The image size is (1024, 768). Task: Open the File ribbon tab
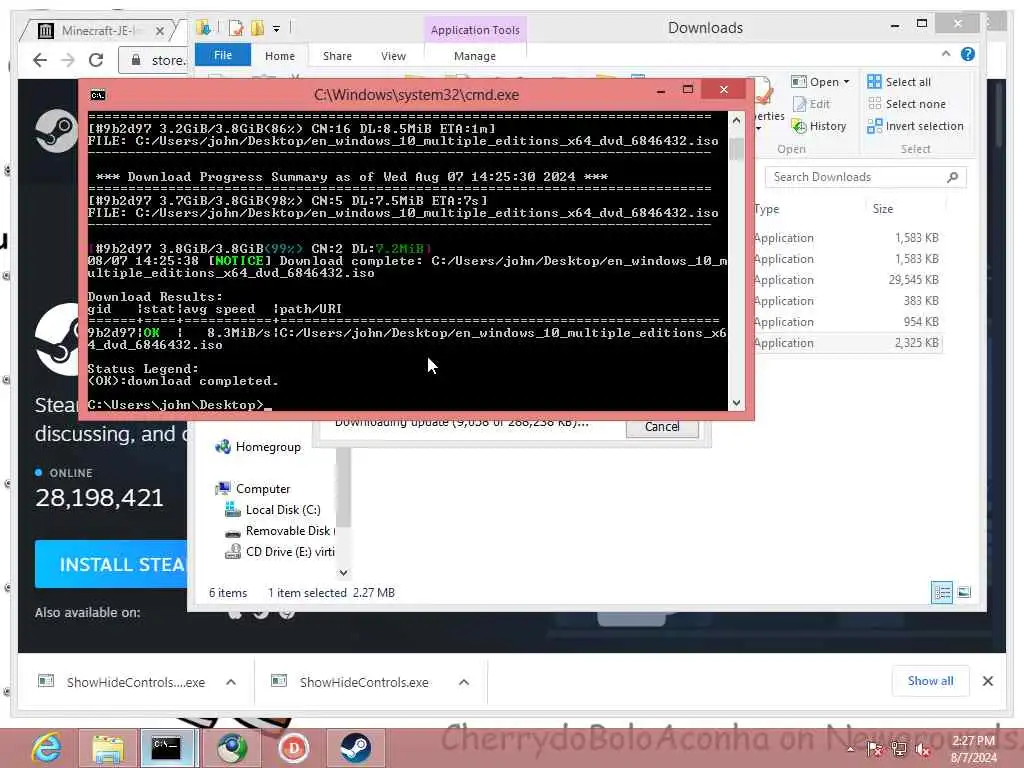pos(223,56)
